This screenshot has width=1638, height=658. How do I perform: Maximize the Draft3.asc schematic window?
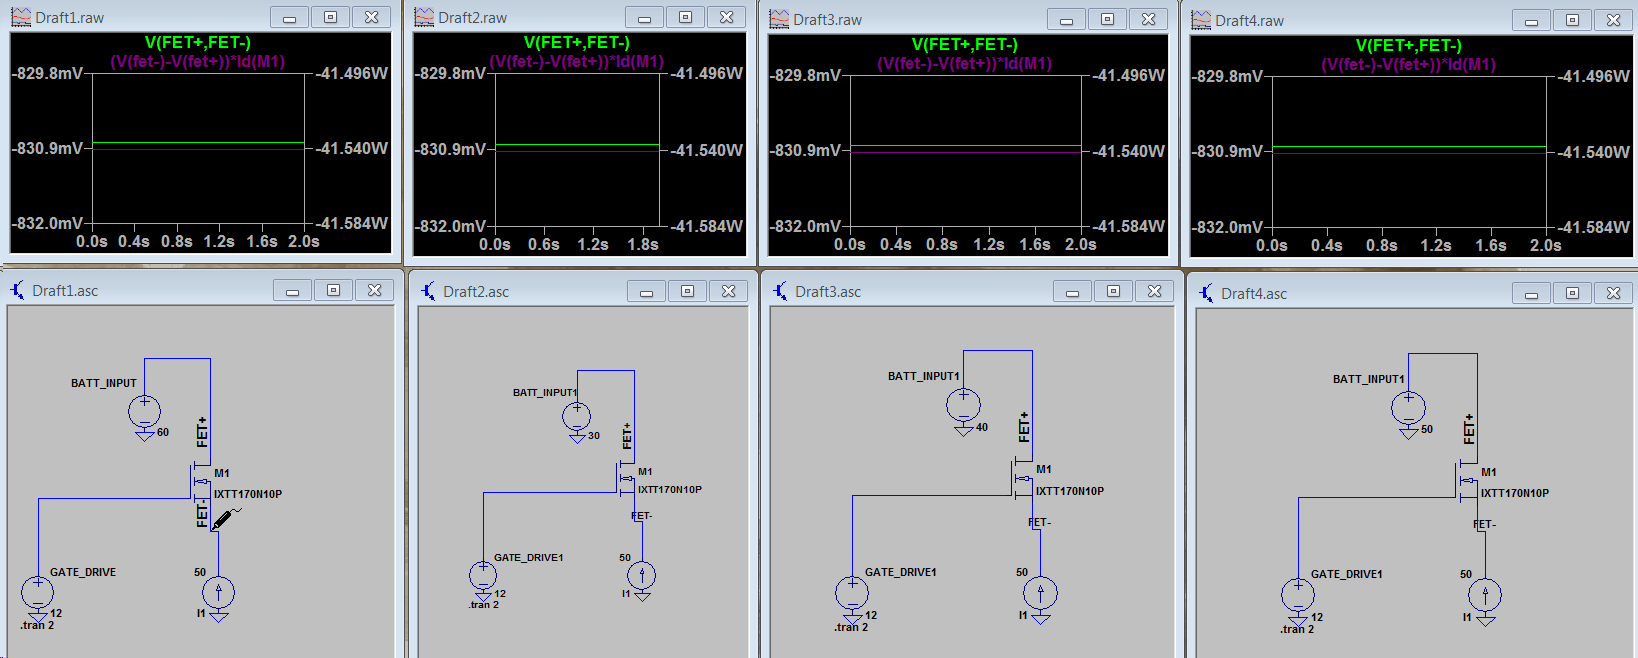click(x=1113, y=291)
